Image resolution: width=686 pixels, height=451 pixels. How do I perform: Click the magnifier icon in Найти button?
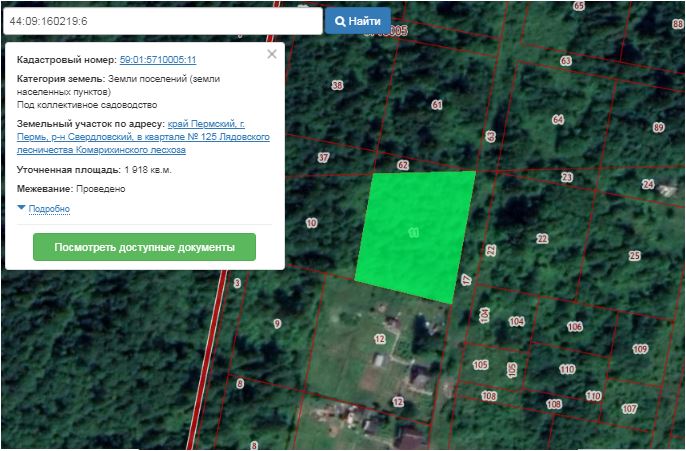[x=340, y=20]
